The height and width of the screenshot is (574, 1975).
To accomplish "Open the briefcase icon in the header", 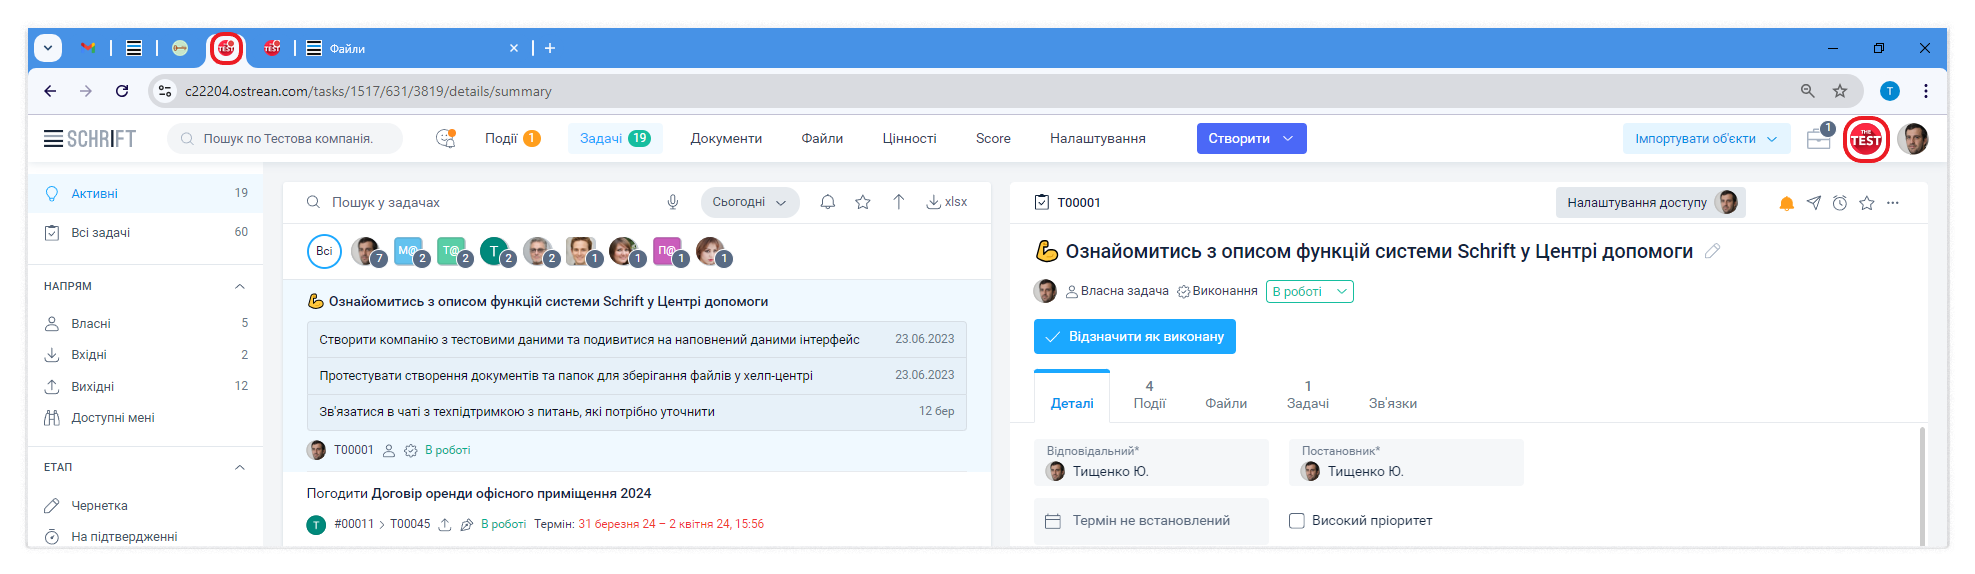I will [1818, 139].
